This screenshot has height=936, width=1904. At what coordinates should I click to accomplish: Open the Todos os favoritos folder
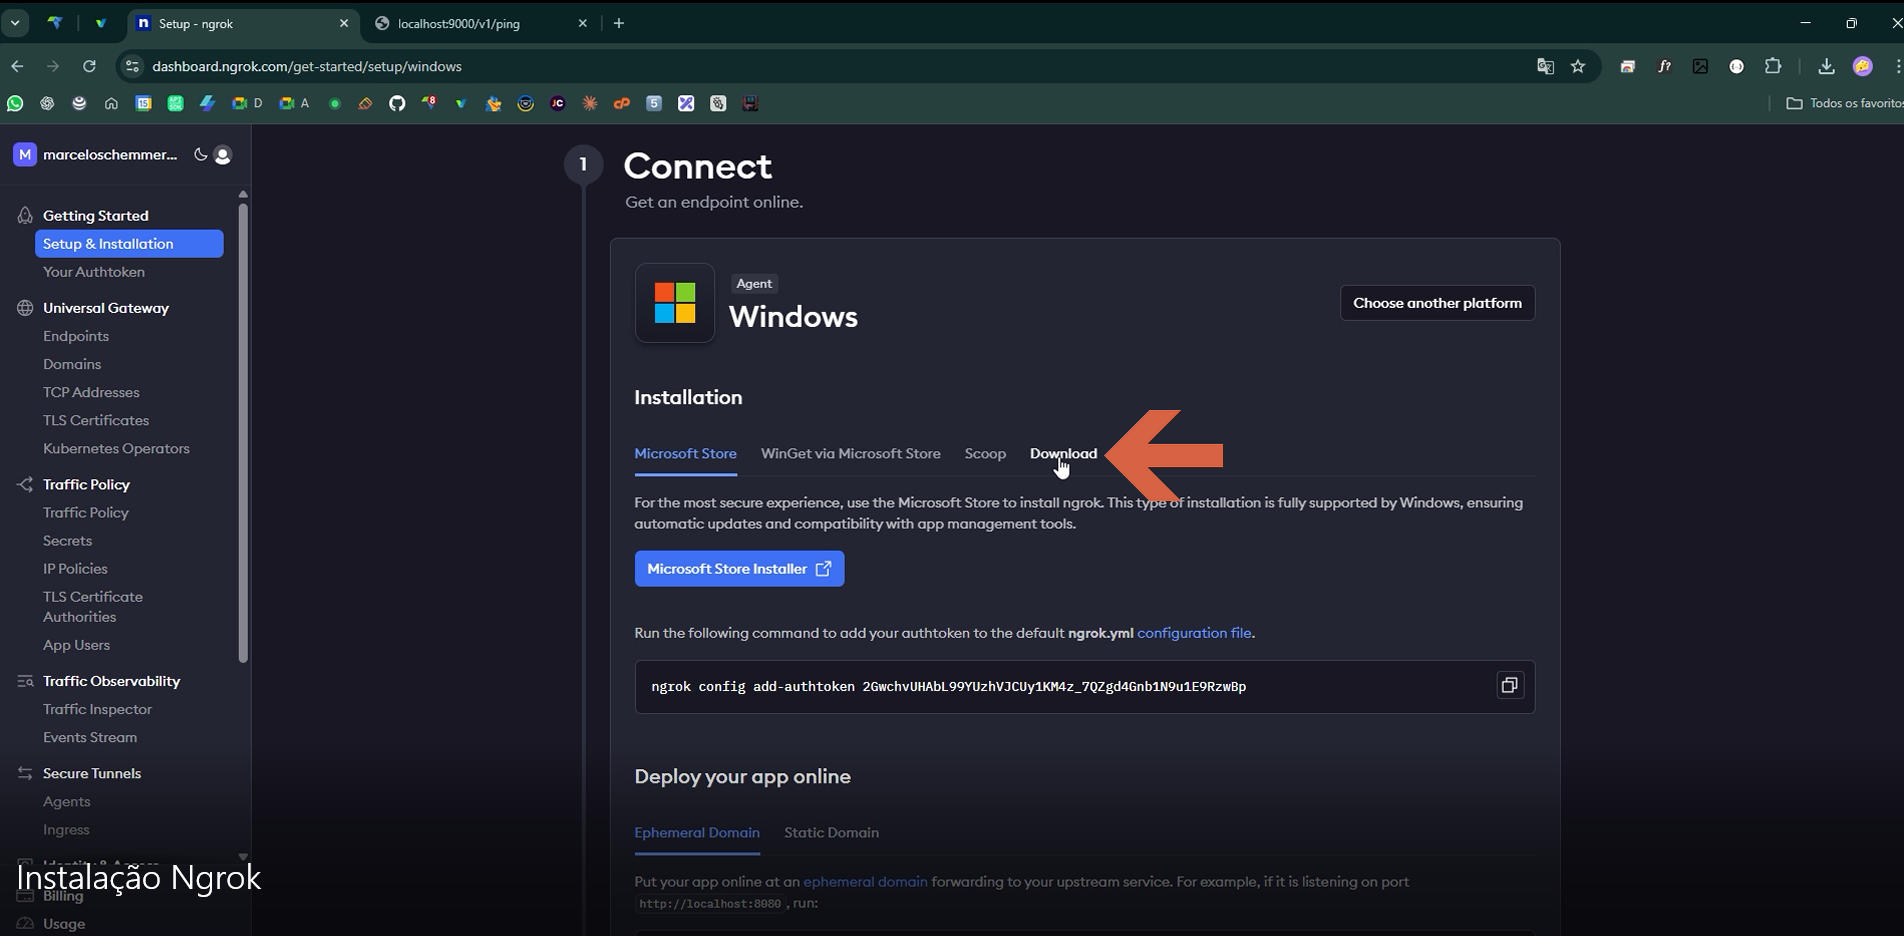pos(1844,103)
